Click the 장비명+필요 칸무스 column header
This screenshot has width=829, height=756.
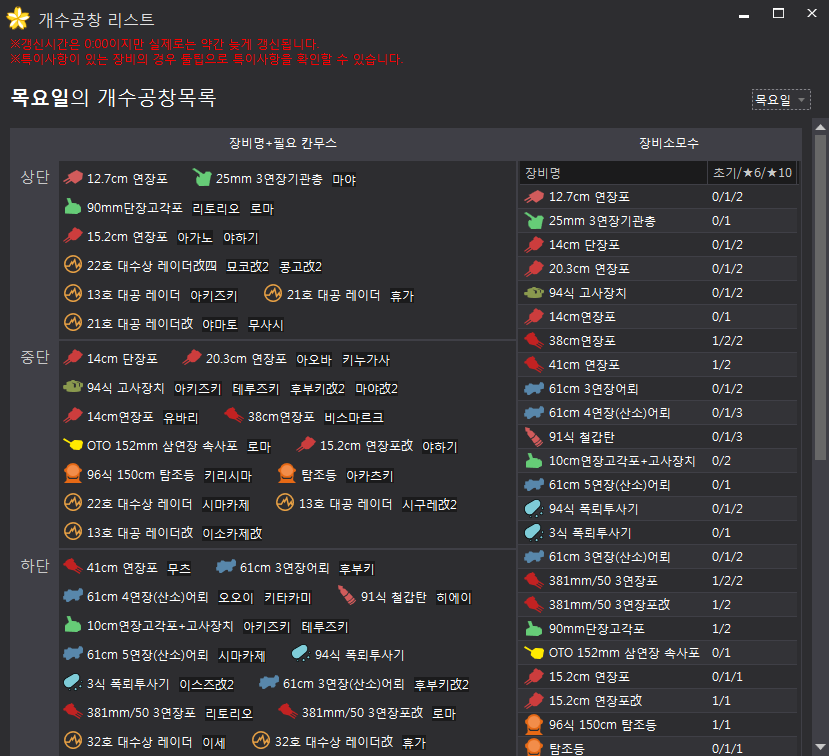click(x=283, y=143)
